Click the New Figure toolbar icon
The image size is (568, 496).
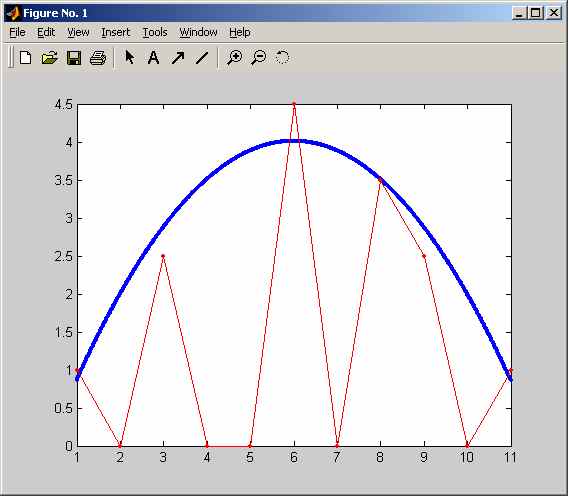point(25,57)
